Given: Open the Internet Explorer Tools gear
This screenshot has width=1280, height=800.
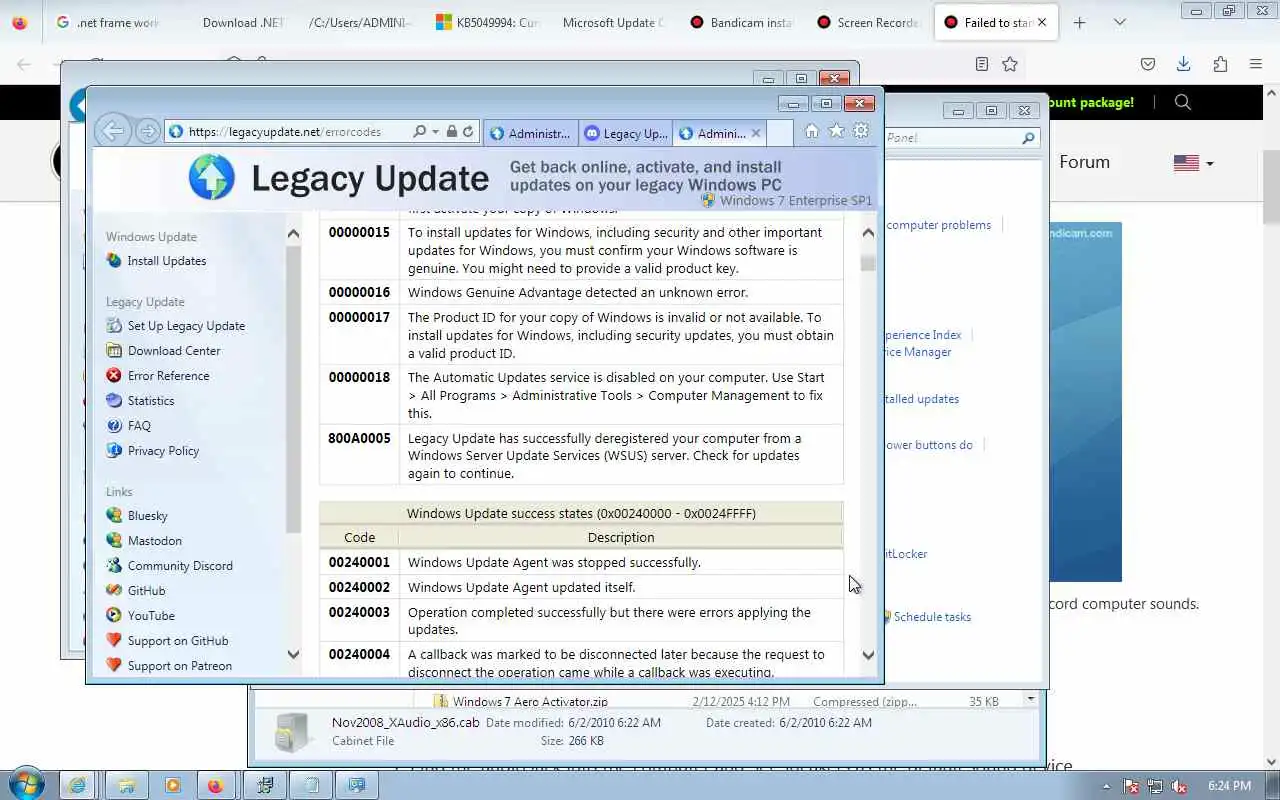Looking at the screenshot, I should [x=860, y=131].
